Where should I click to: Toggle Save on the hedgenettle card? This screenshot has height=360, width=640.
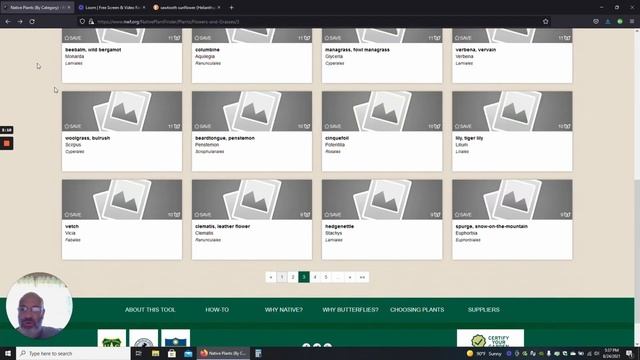click(x=333, y=214)
